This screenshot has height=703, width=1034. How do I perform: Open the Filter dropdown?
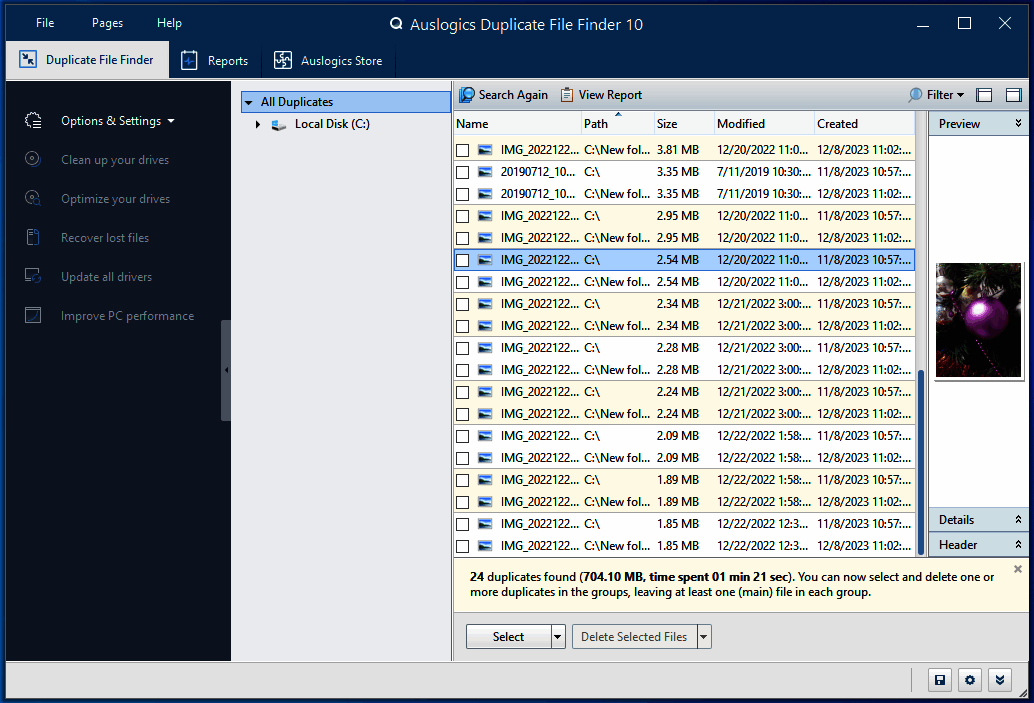937,94
